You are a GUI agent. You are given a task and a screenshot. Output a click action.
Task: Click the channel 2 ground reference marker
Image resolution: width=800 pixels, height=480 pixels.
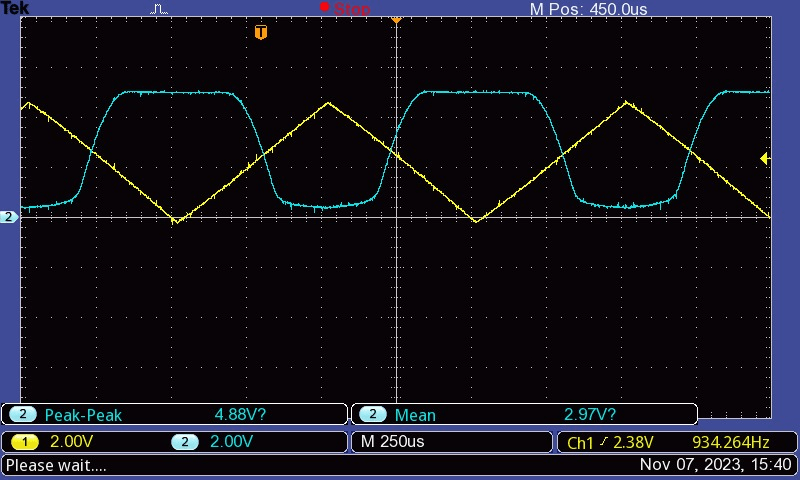[9, 217]
